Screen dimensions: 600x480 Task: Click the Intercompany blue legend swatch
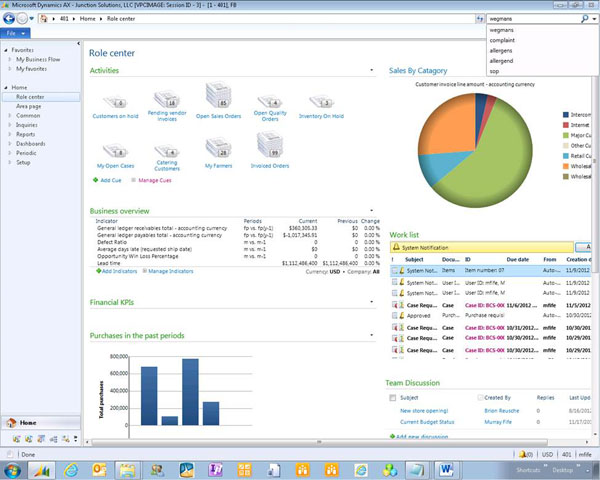click(566, 115)
